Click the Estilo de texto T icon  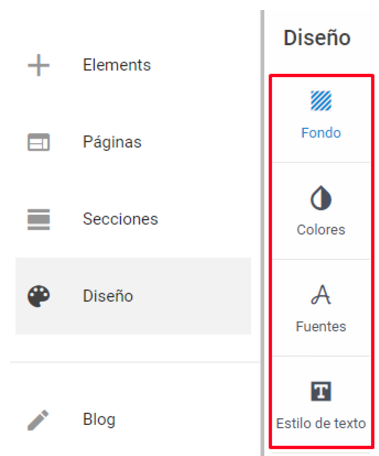tap(321, 391)
